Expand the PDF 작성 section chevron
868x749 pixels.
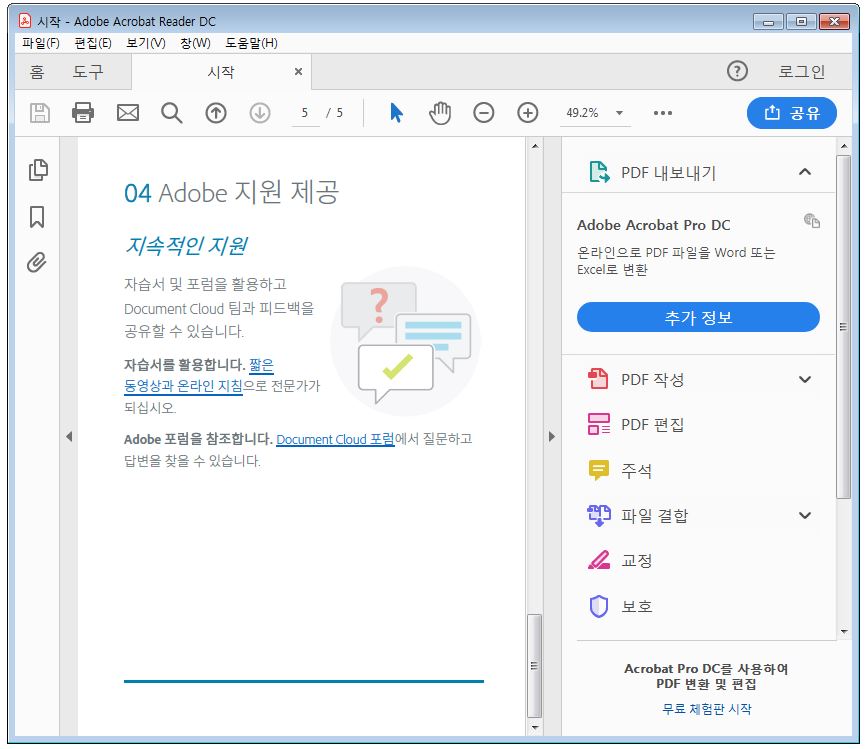[x=805, y=379]
